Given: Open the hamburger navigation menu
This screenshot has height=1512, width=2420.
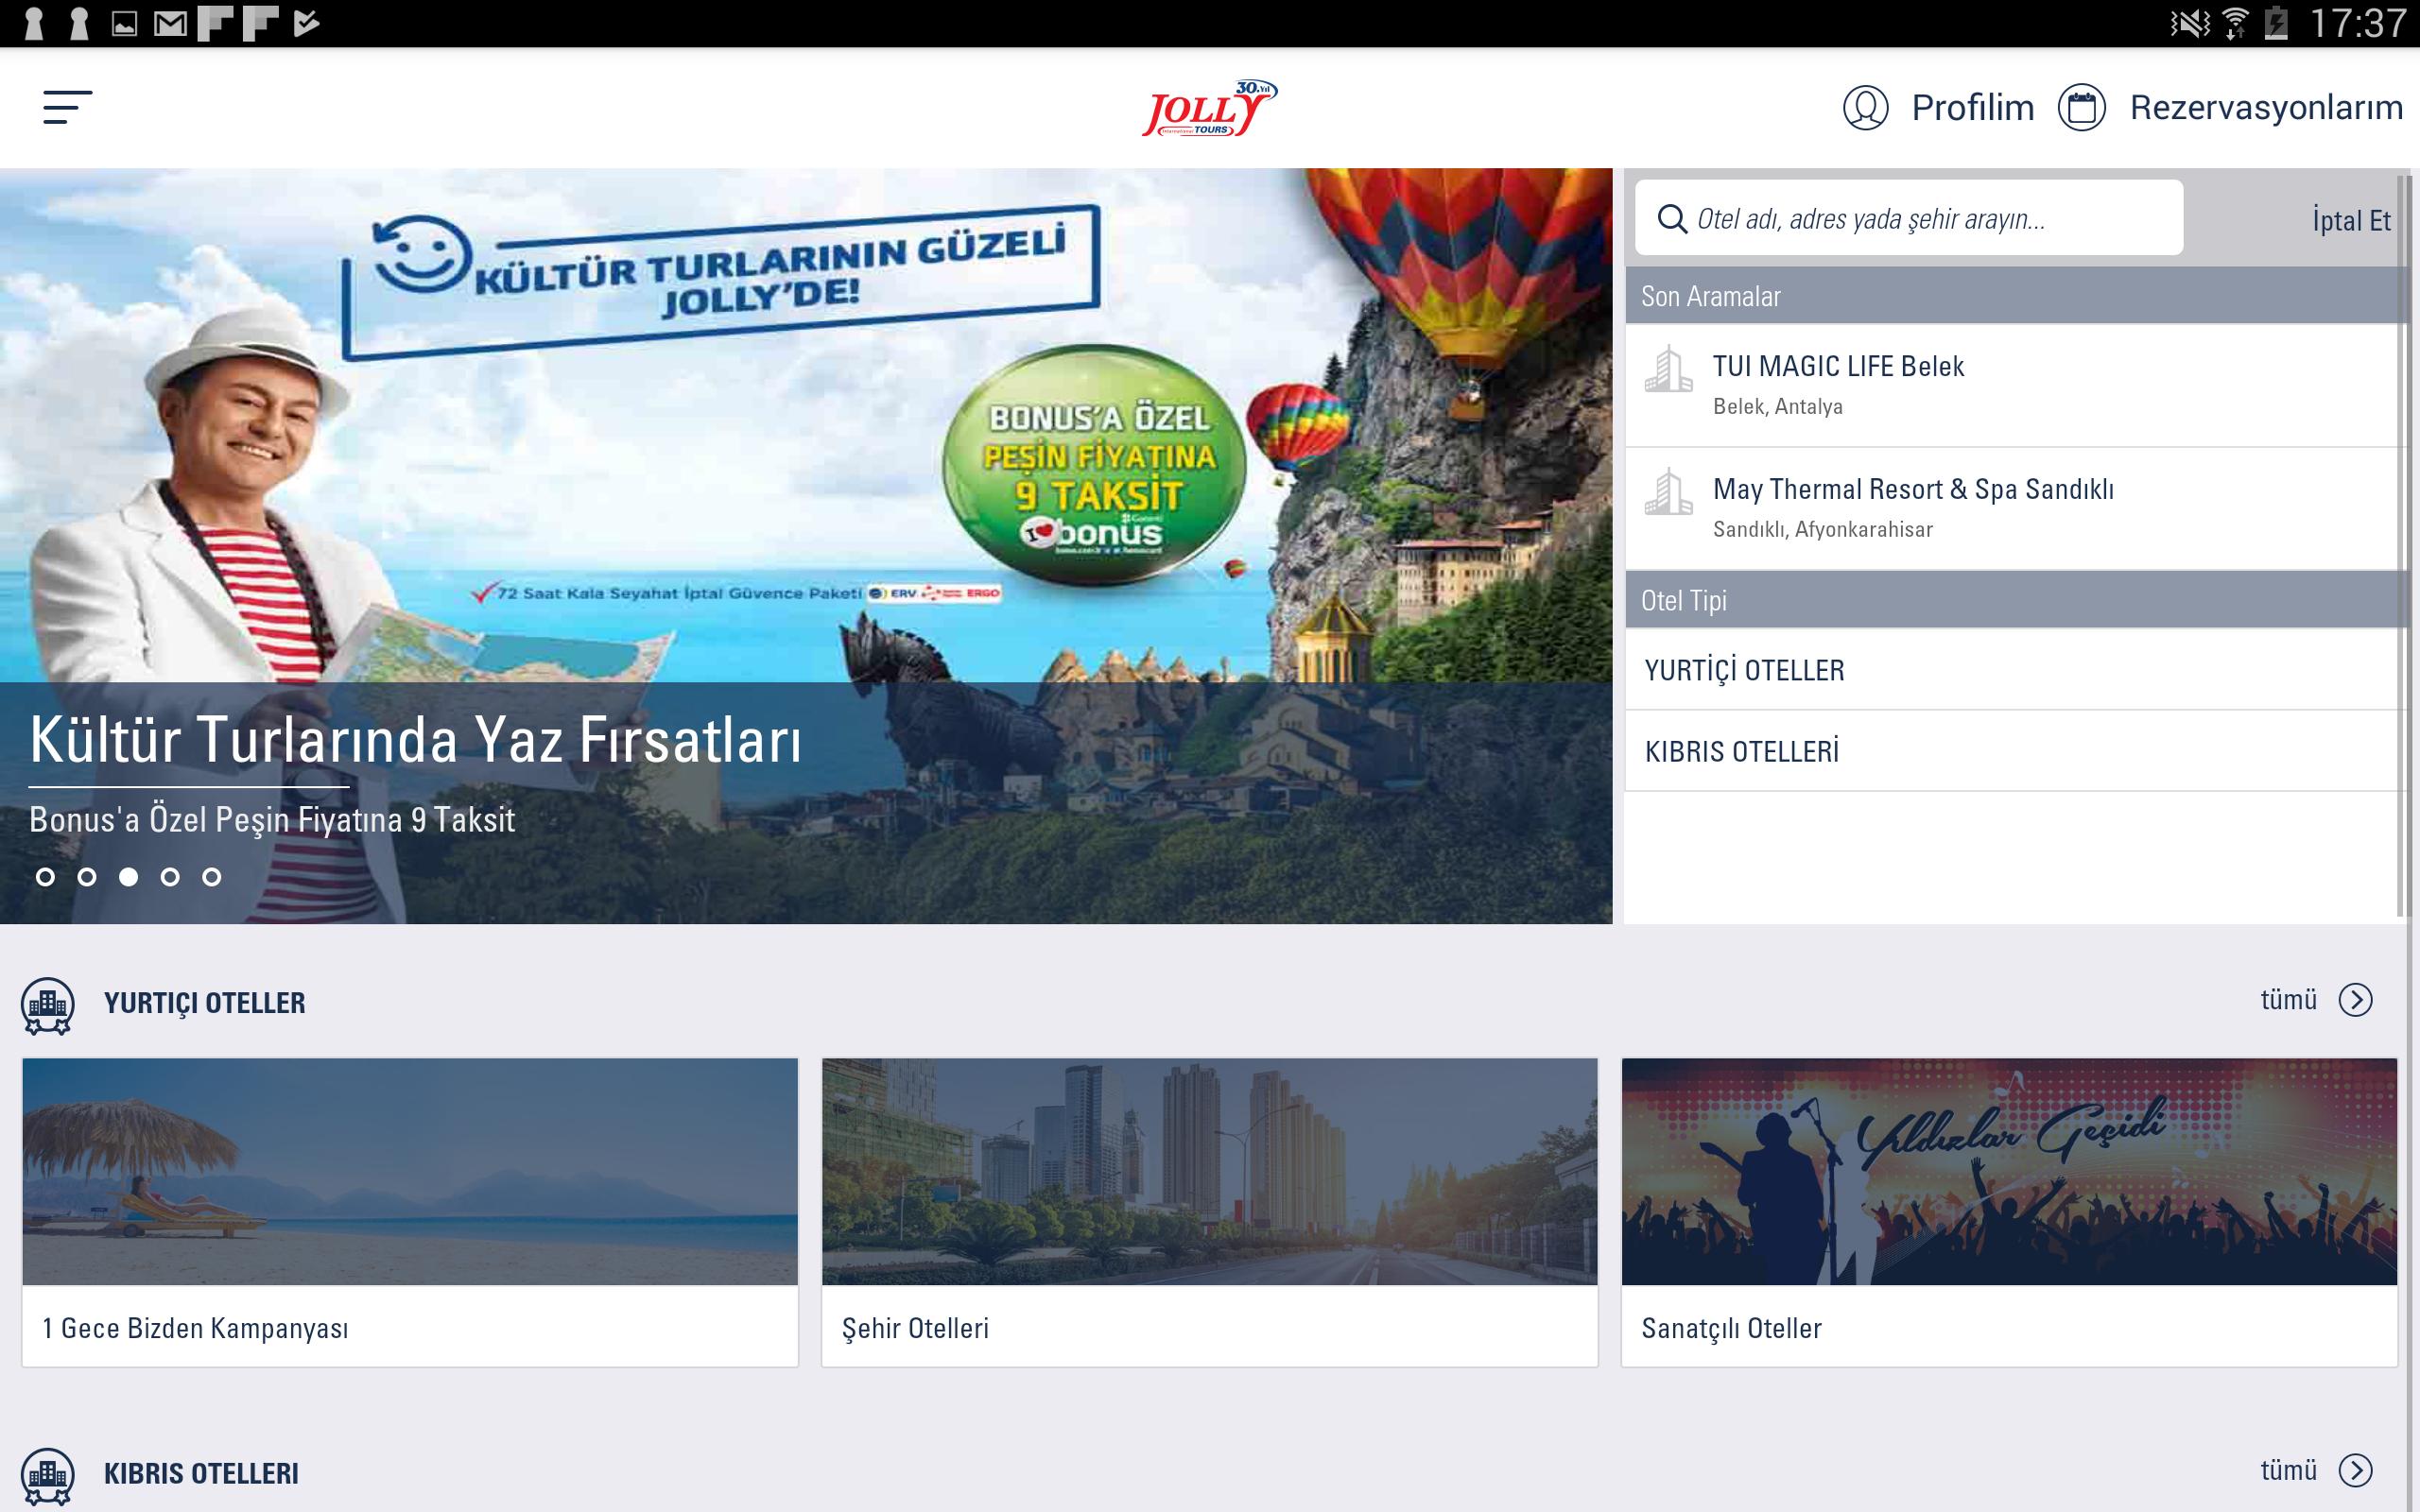Looking at the screenshot, I should pyautogui.click(x=67, y=107).
